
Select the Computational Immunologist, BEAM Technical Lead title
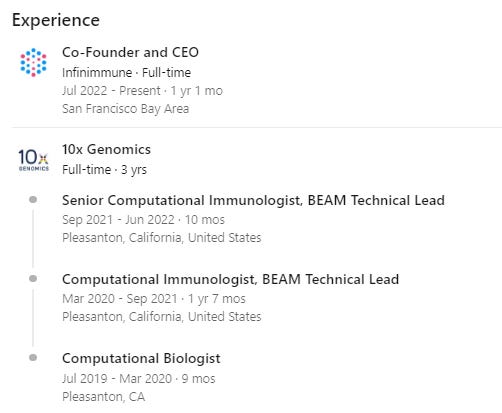230,279
